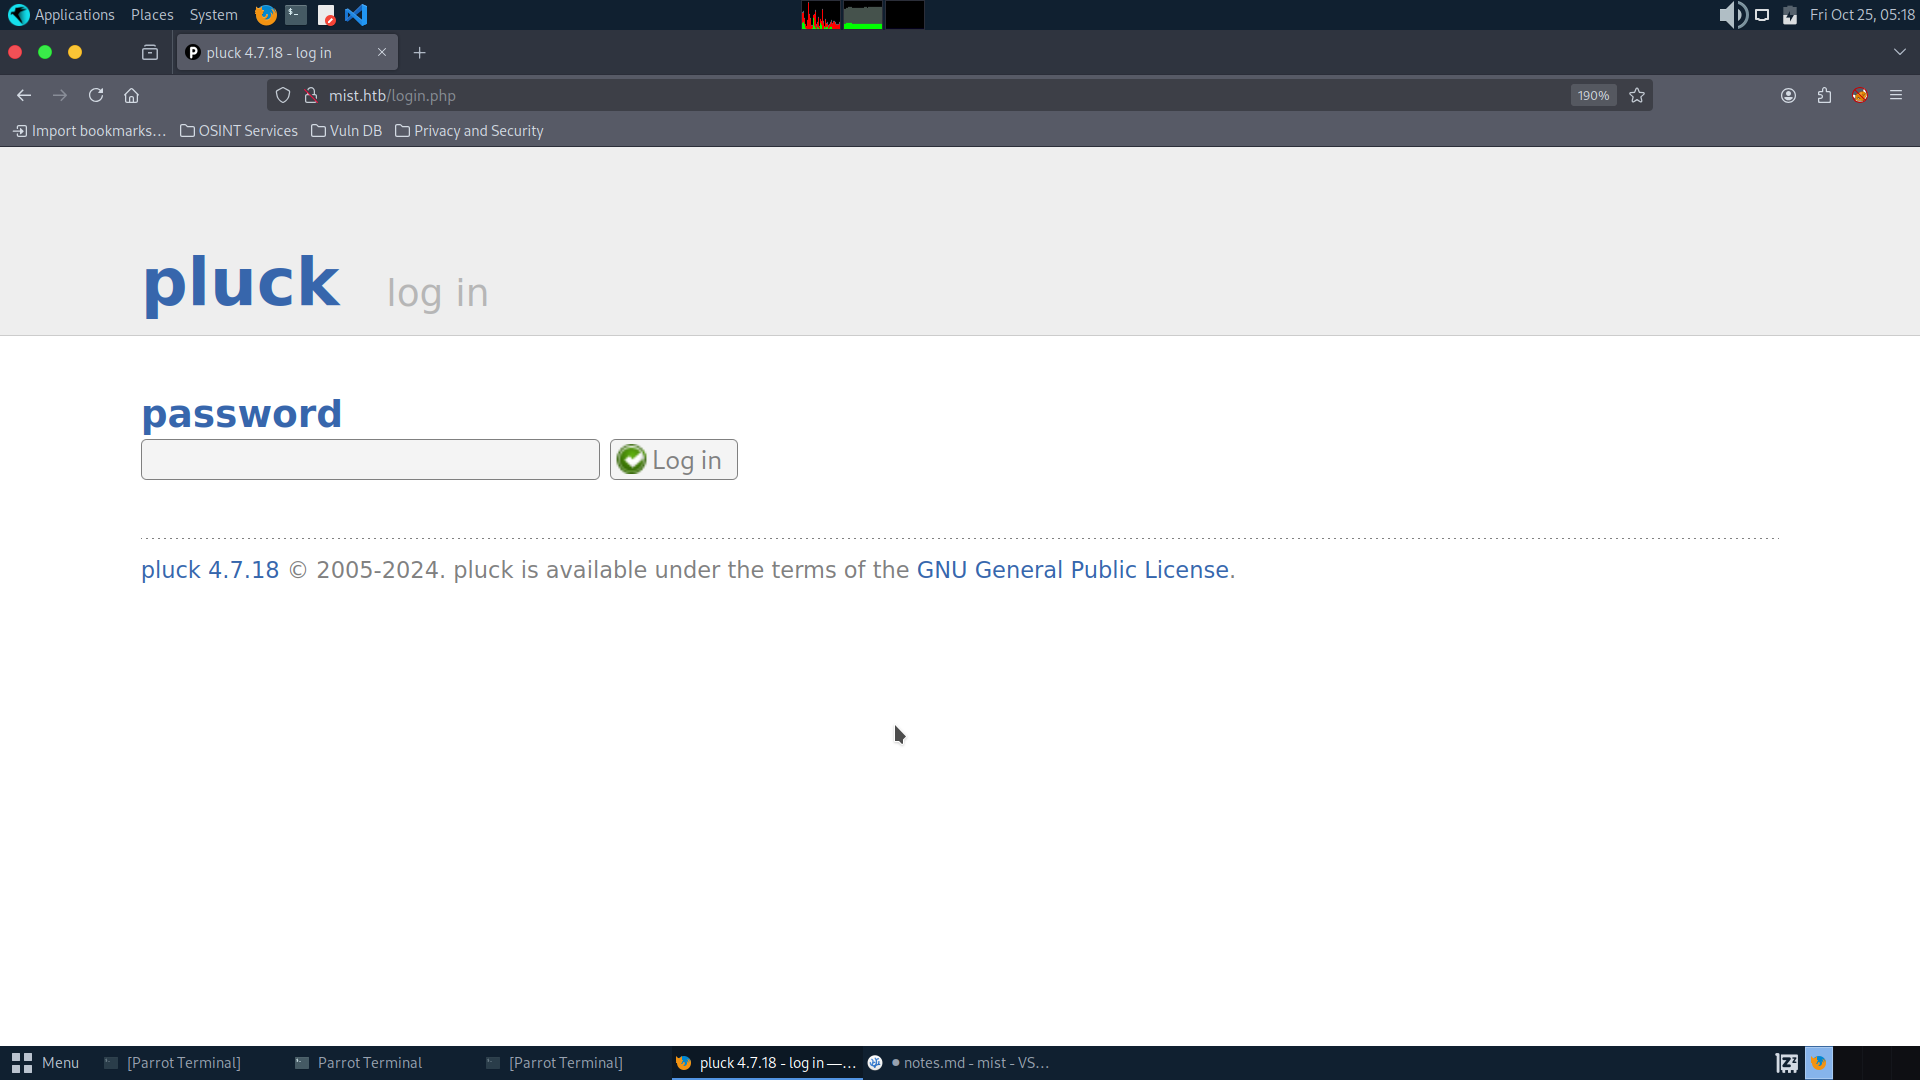Open the list all tabs dropdown
Viewport: 1920px width, 1080px height.
click(1899, 52)
